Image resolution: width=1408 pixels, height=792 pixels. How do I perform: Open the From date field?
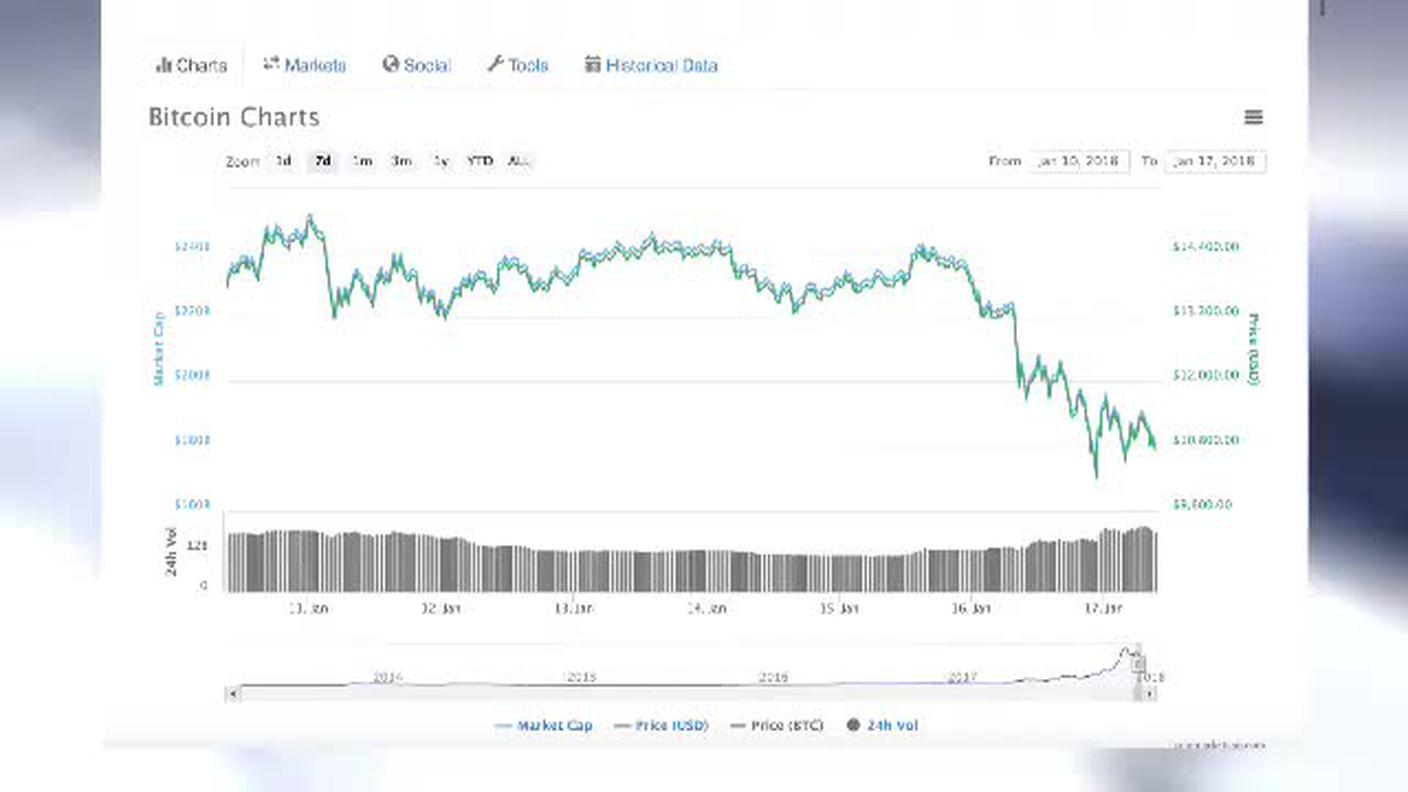[1079, 161]
